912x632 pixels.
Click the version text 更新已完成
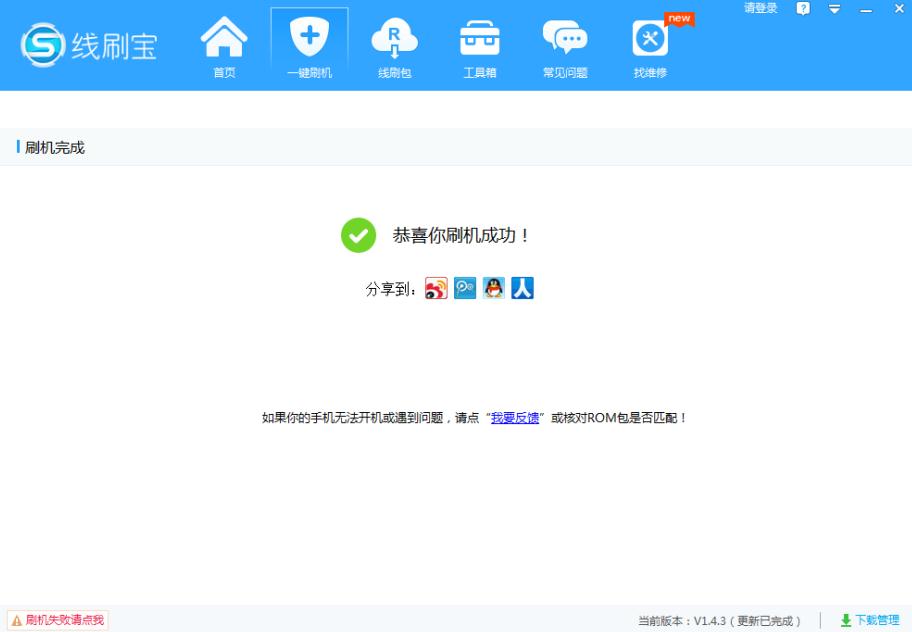(x=766, y=619)
